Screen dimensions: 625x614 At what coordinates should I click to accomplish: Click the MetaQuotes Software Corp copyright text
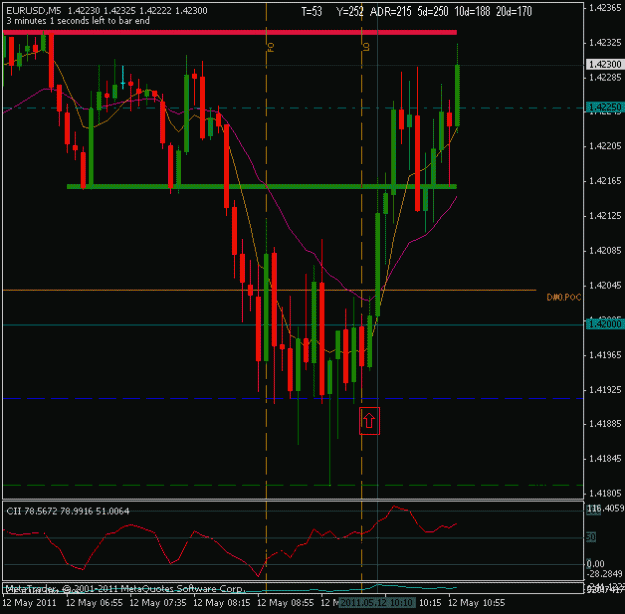click(x=124, y=589)
